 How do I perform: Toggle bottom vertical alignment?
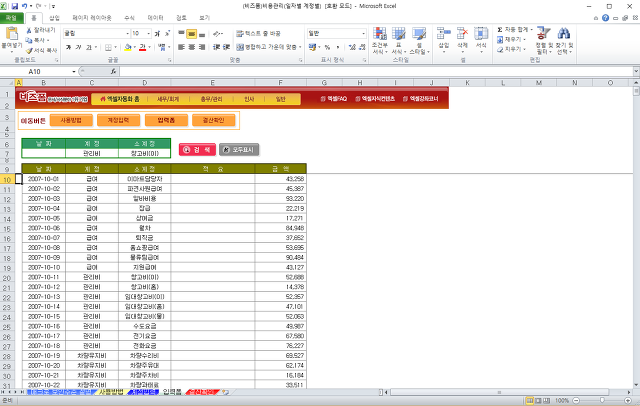(202, 33)
